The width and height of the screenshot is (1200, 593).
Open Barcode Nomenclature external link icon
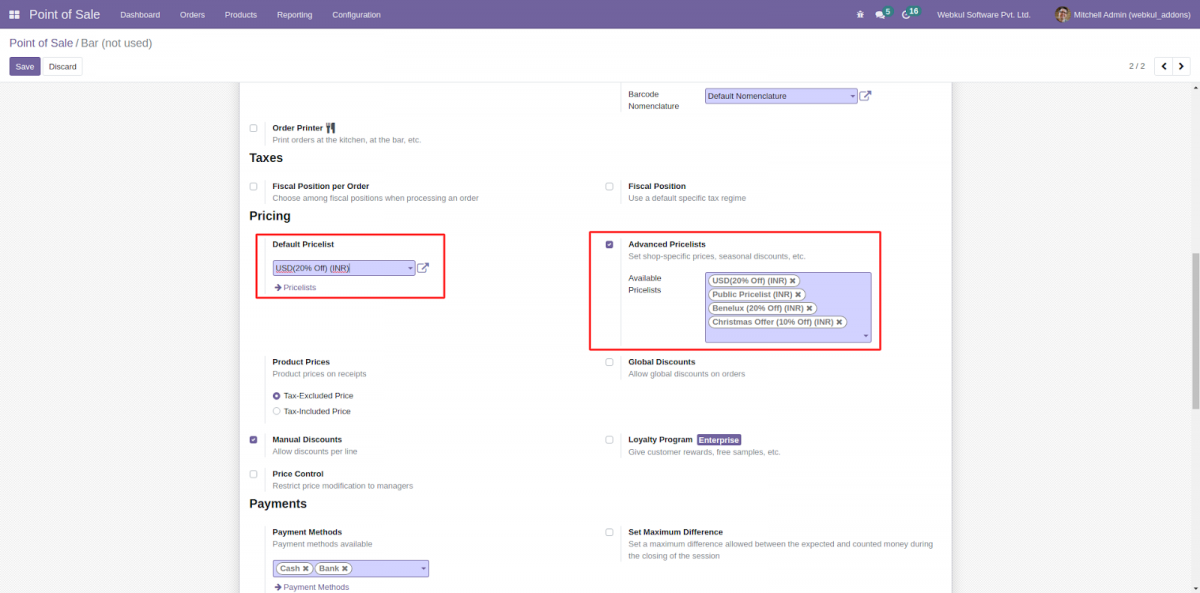click(865, 96)
